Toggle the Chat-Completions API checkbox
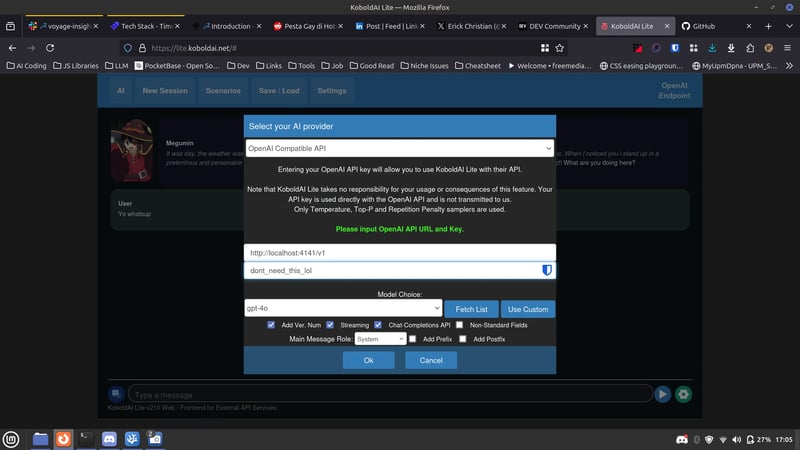The width and height of the screenshot is (800, 450). (378, 324)
